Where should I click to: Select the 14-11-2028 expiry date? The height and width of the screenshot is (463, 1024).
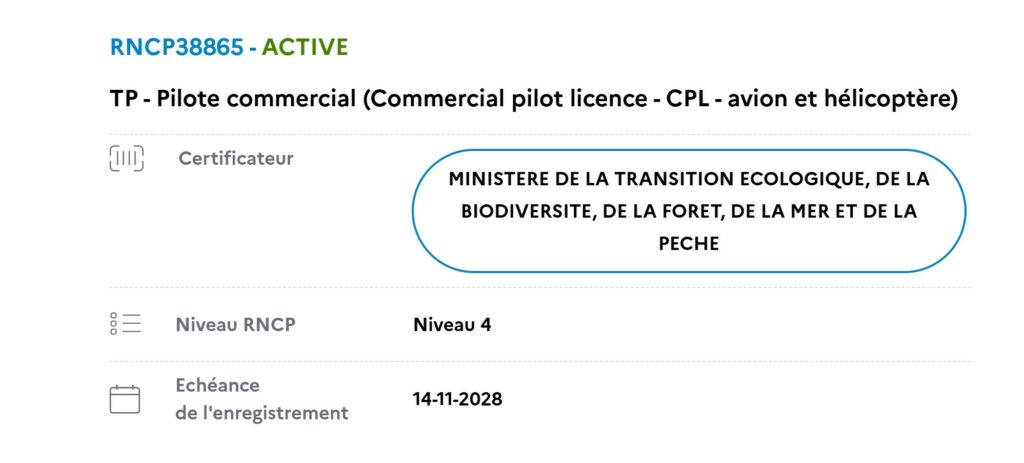coord(457,399)
